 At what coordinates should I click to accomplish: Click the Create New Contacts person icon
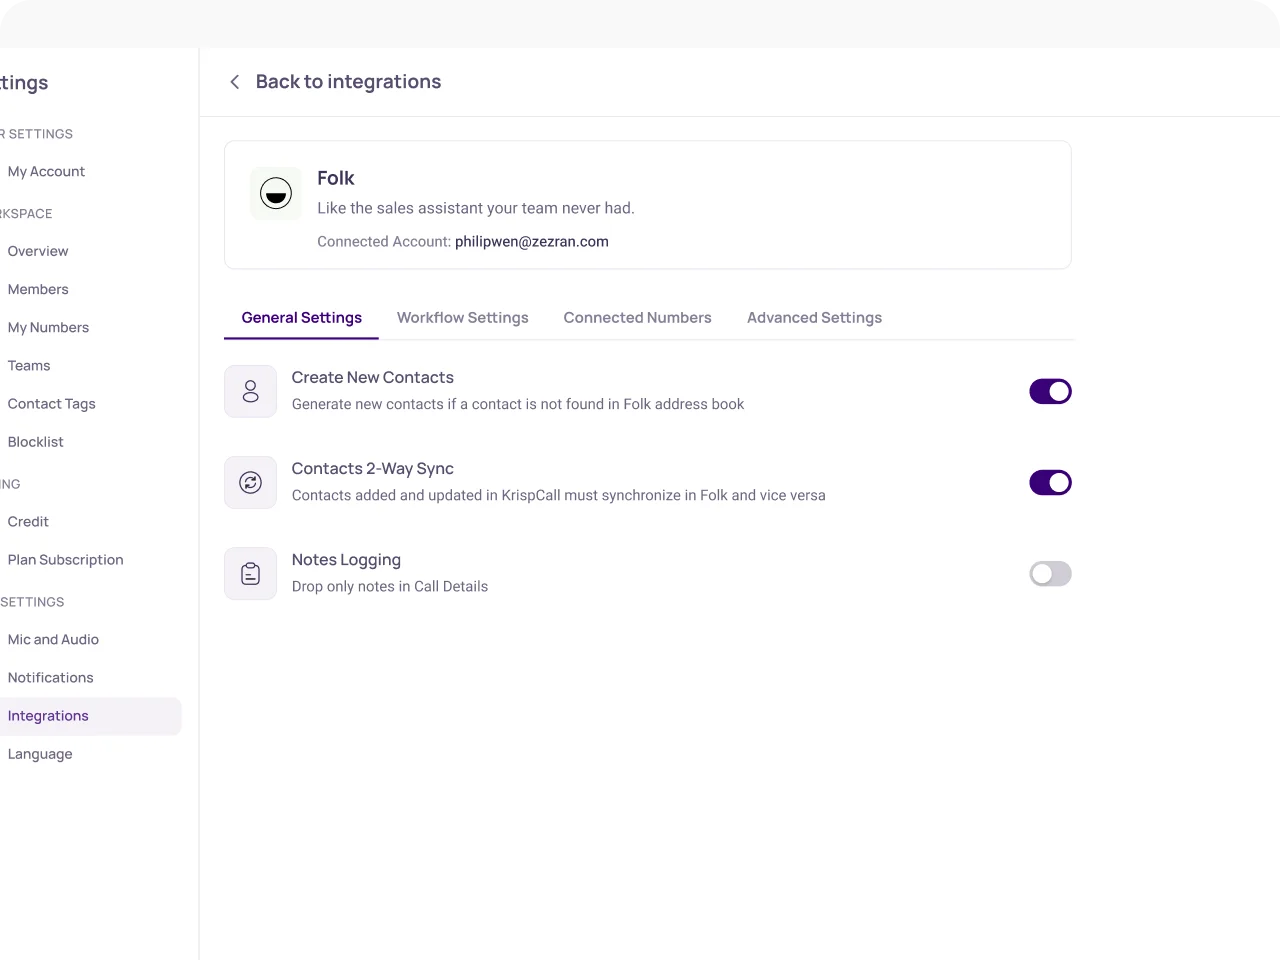point(251,391)
